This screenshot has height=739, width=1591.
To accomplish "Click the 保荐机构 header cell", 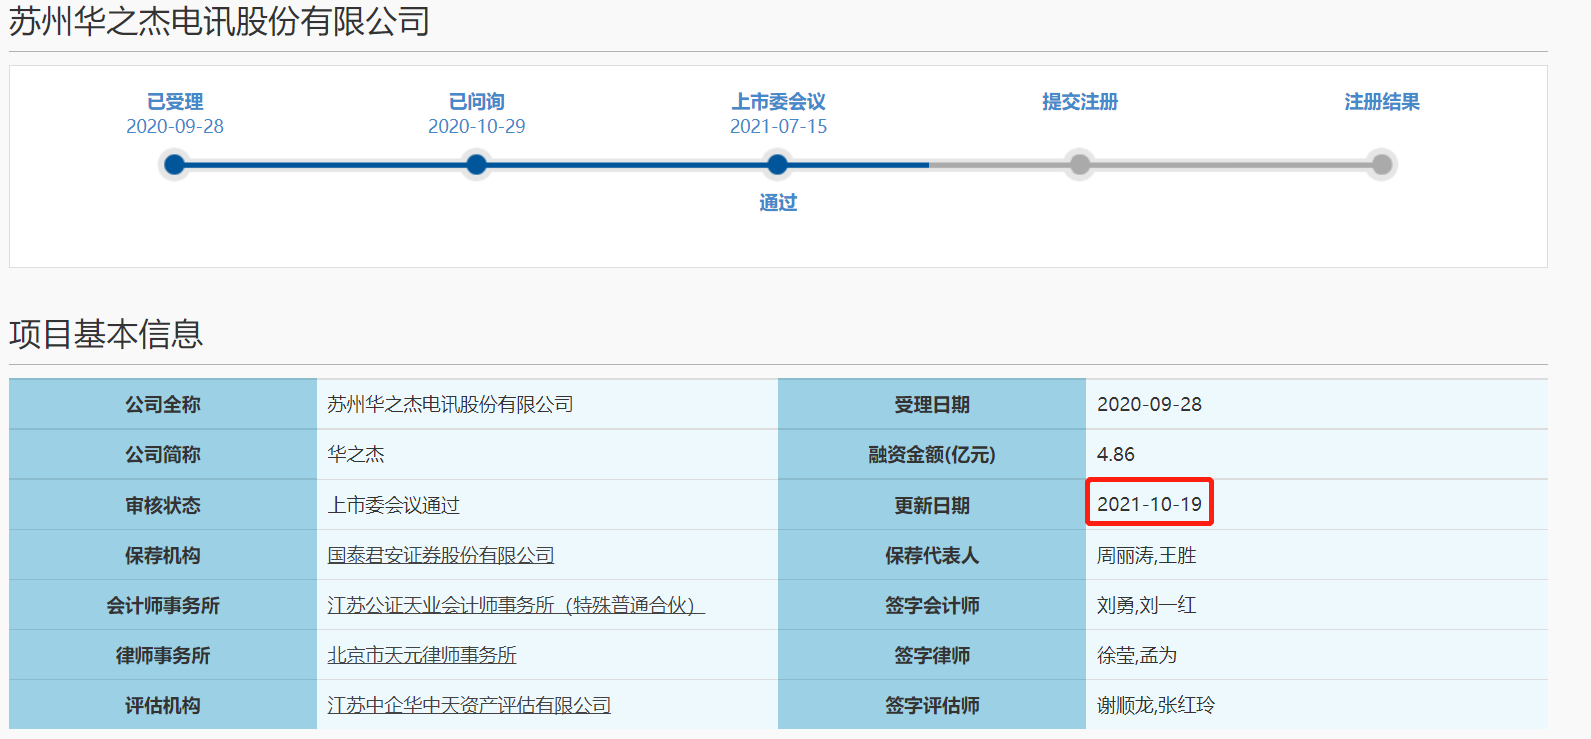I will click(x=163, y=555).
